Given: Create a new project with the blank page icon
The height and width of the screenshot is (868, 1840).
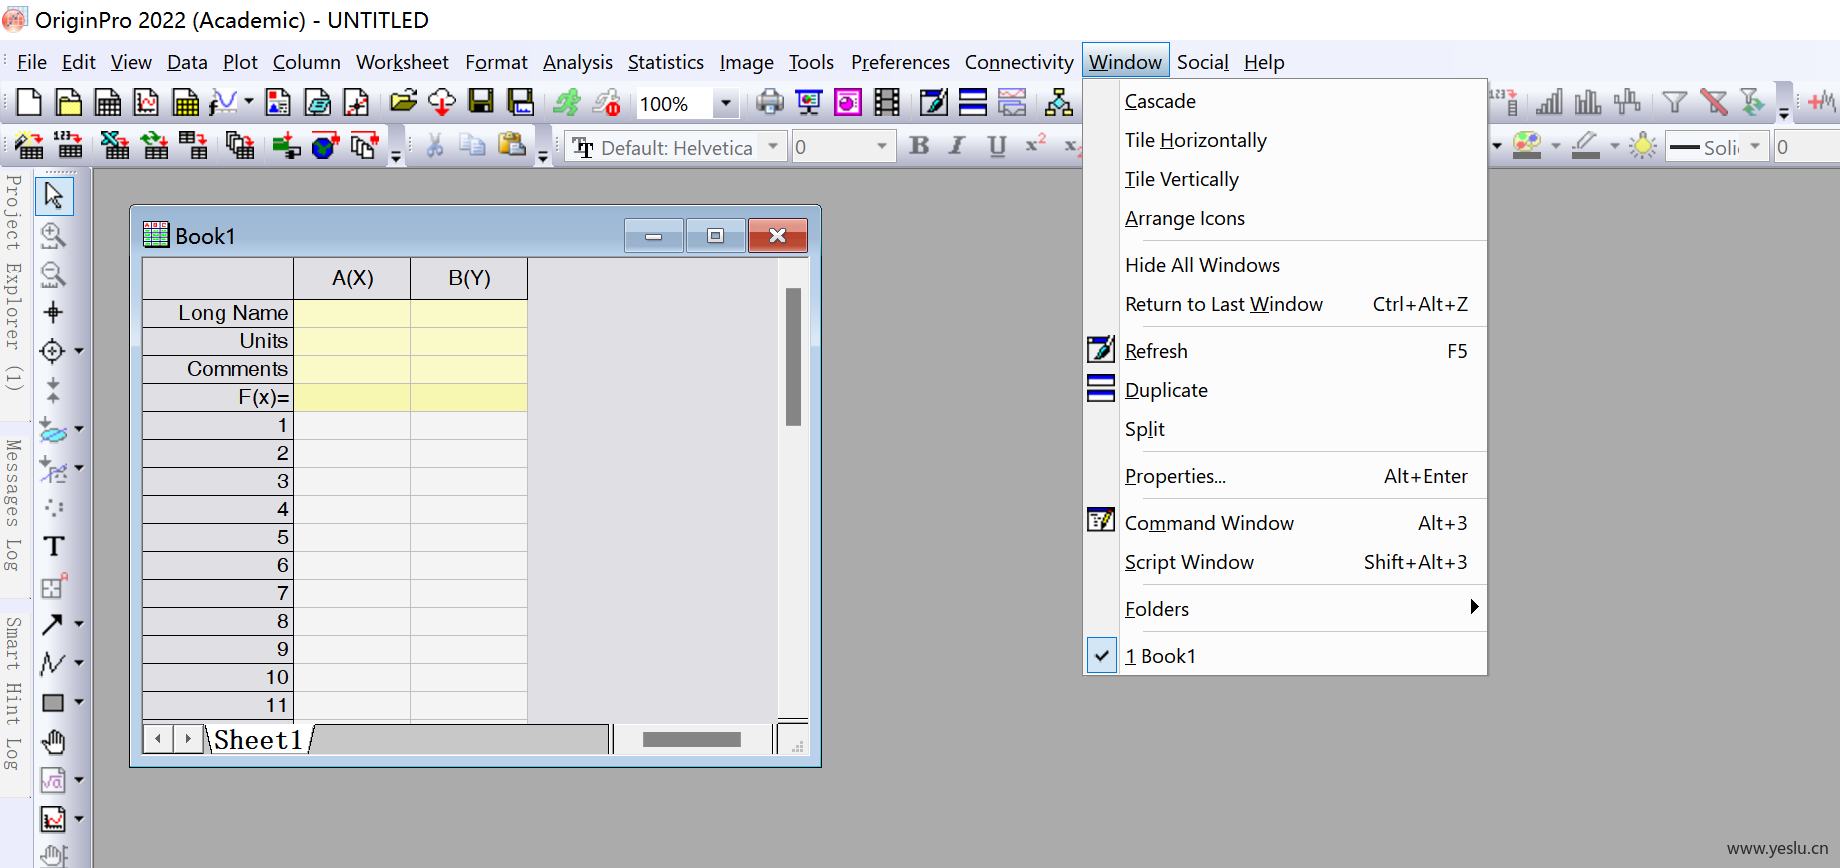Looking at the screenshot, I should click(x=29, y=102).
